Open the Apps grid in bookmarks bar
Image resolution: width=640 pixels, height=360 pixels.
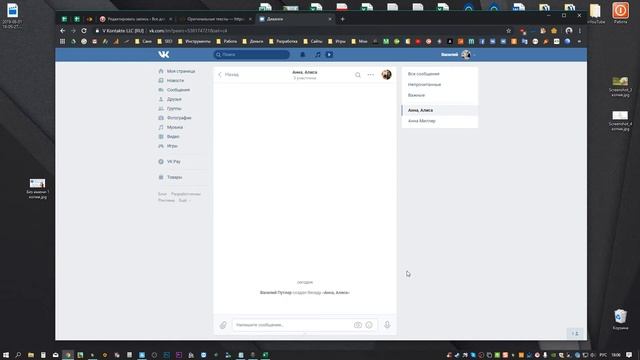62,41
